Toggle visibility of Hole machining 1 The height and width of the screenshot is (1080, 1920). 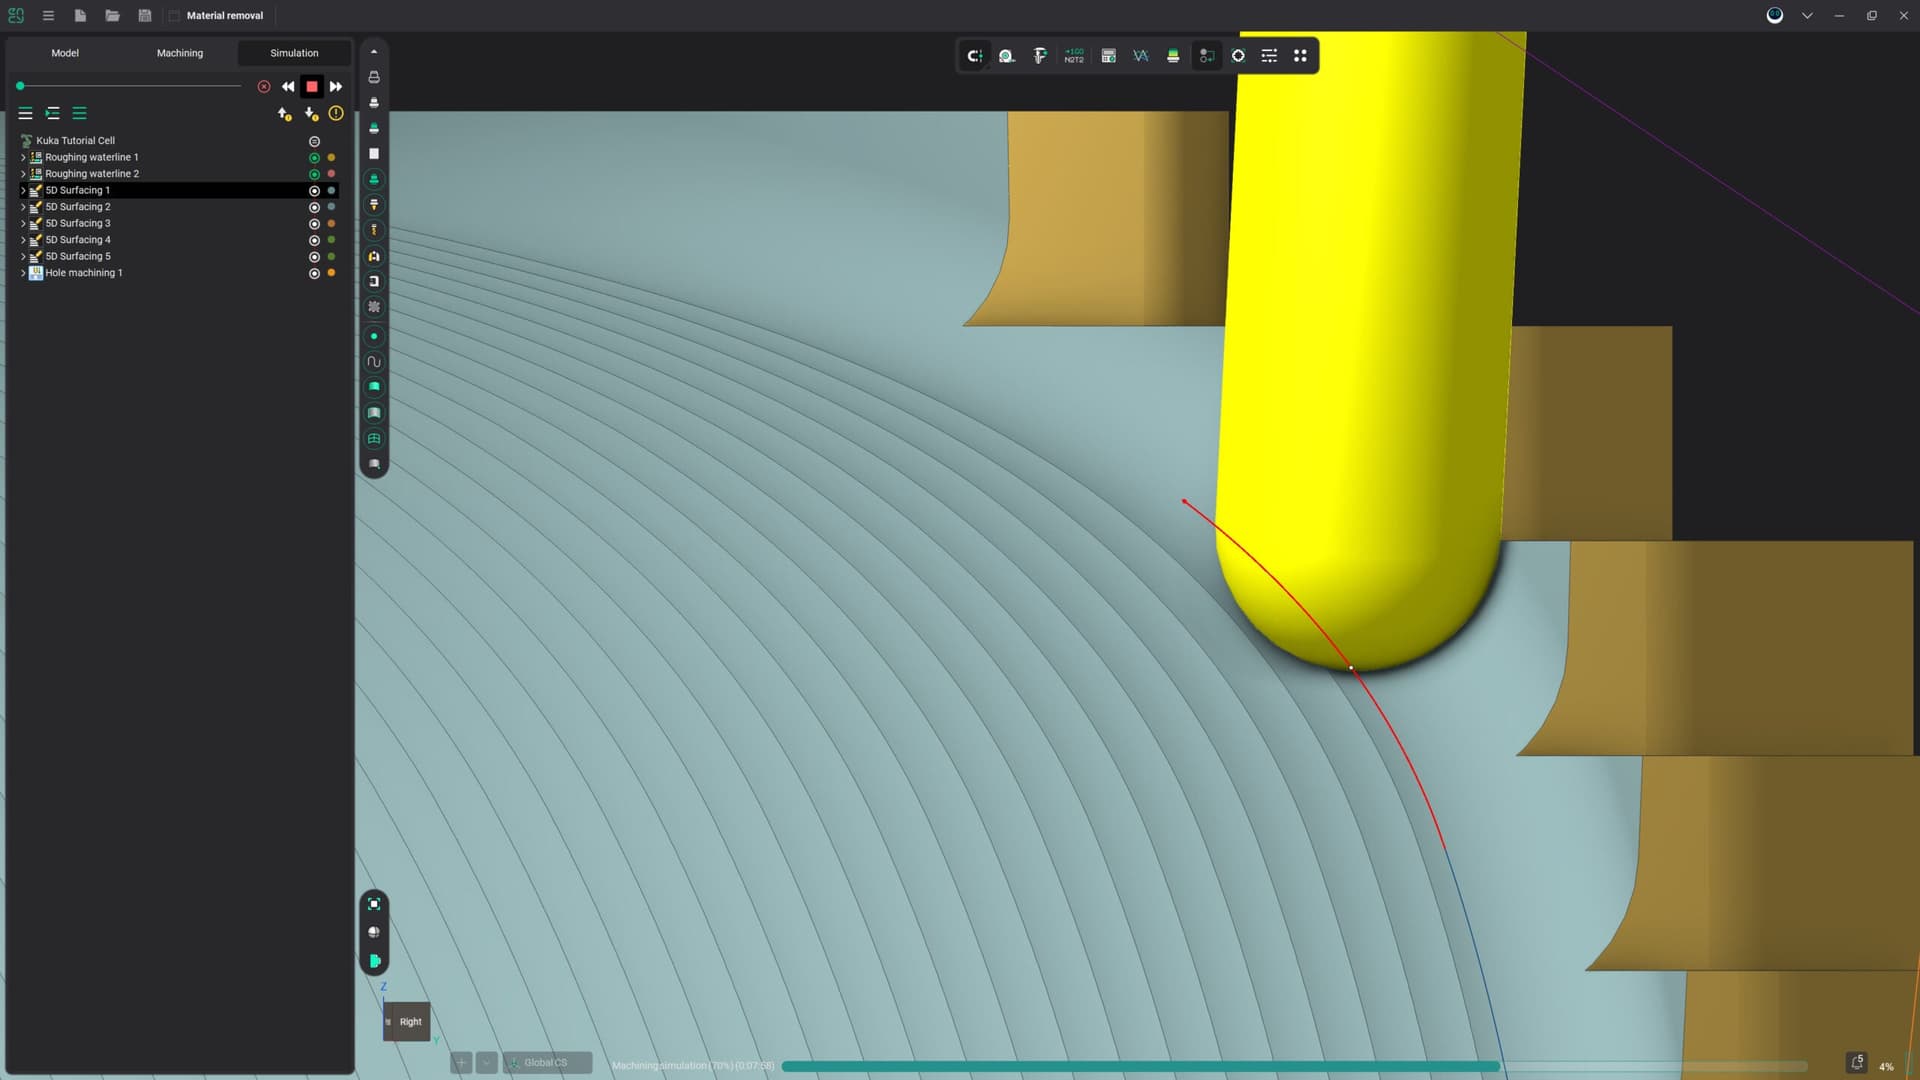[315, 273]
